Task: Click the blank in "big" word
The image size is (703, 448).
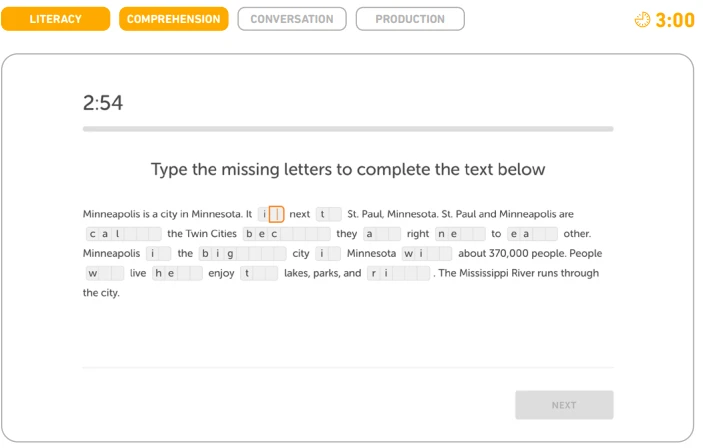Action: [243, 253]
